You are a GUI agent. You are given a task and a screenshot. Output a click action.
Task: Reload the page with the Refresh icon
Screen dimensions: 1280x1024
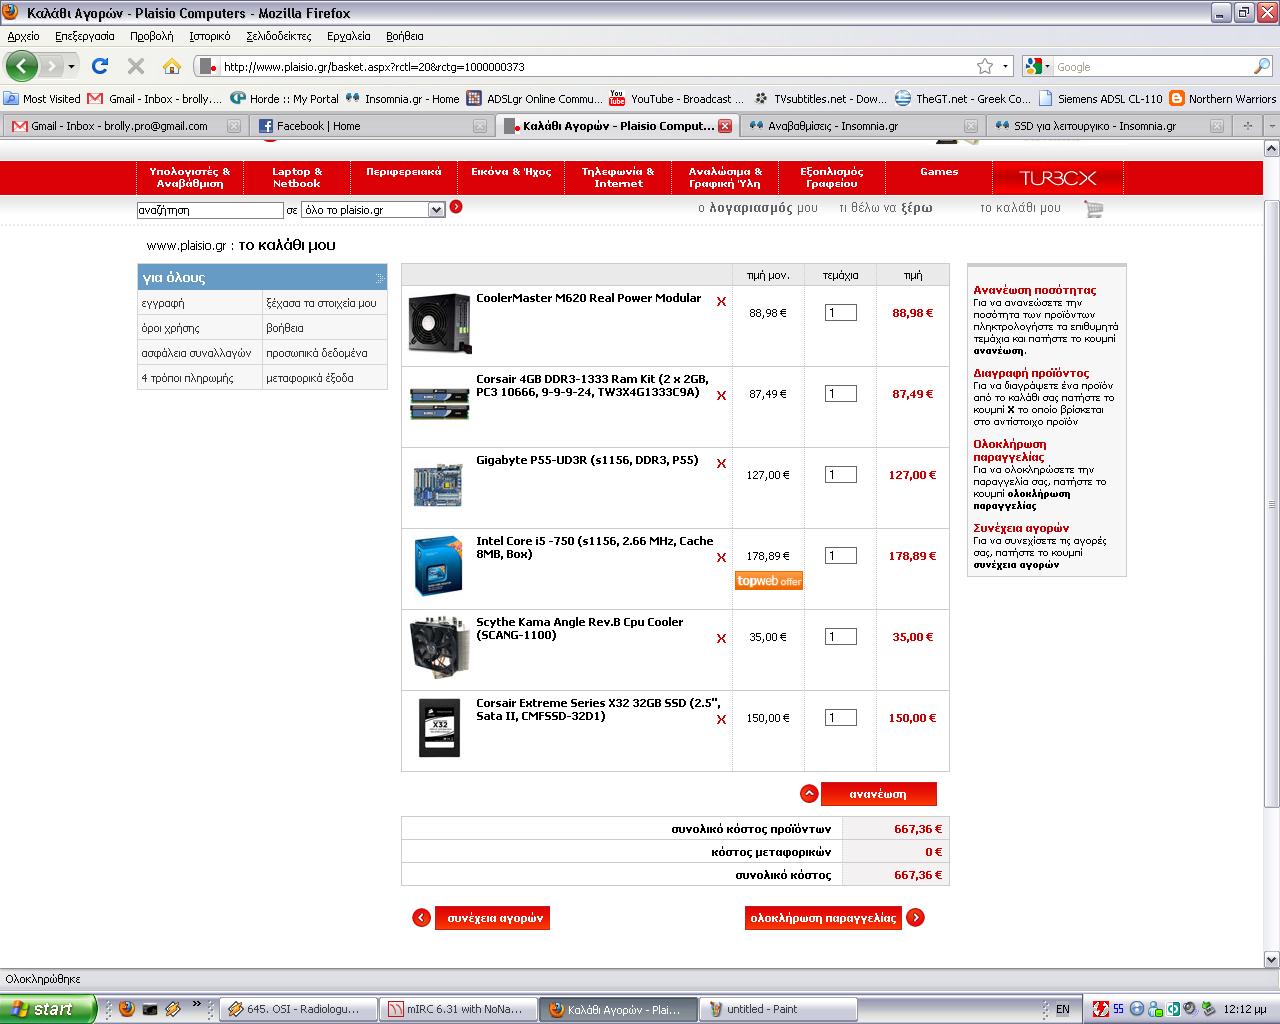pyautogui.click(x=99, y=67)
